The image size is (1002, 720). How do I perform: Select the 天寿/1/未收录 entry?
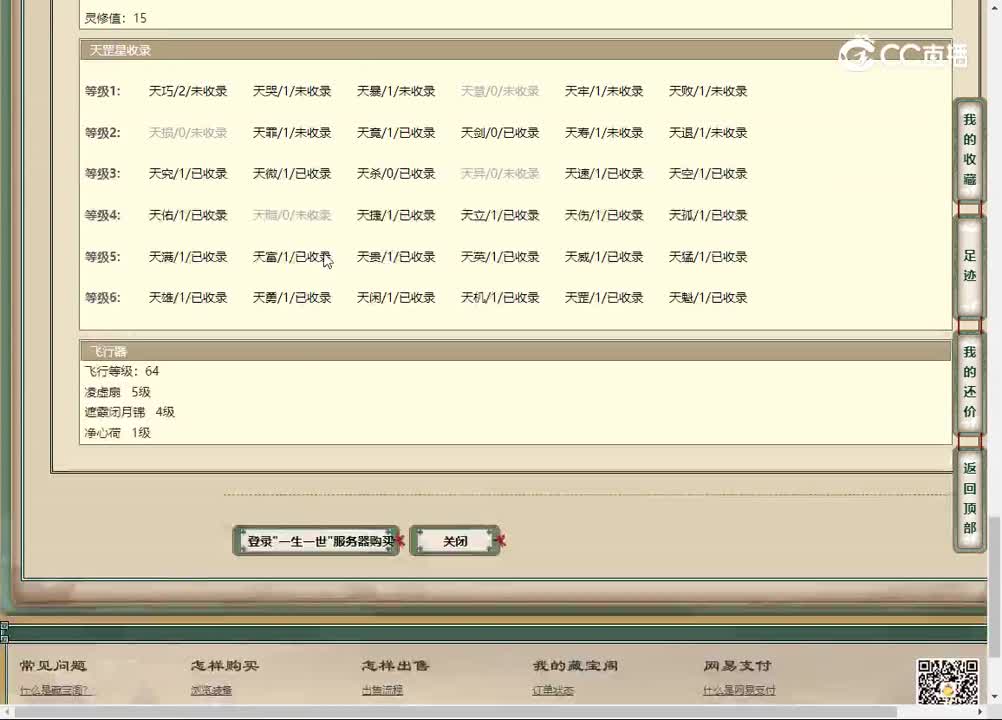(x=604, y=133)
